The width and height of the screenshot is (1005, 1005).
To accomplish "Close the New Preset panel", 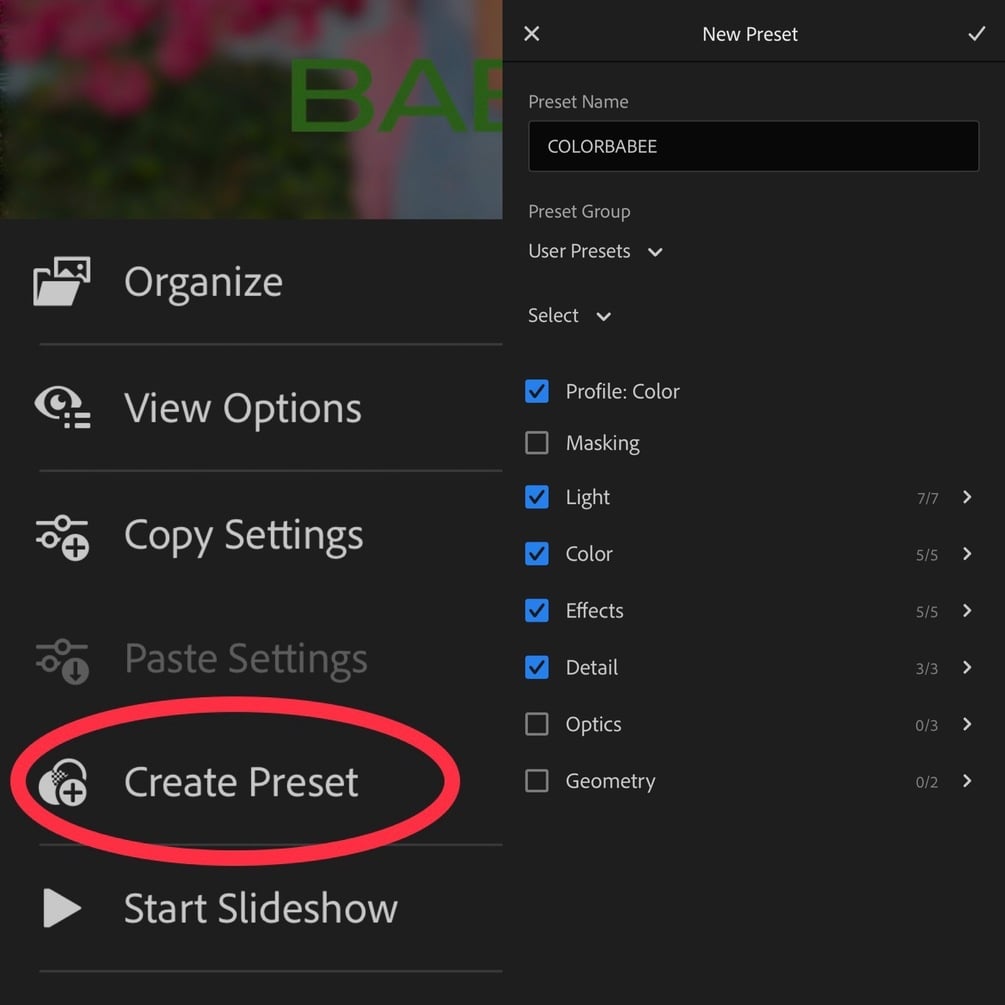I will click(x=532, y=34).
